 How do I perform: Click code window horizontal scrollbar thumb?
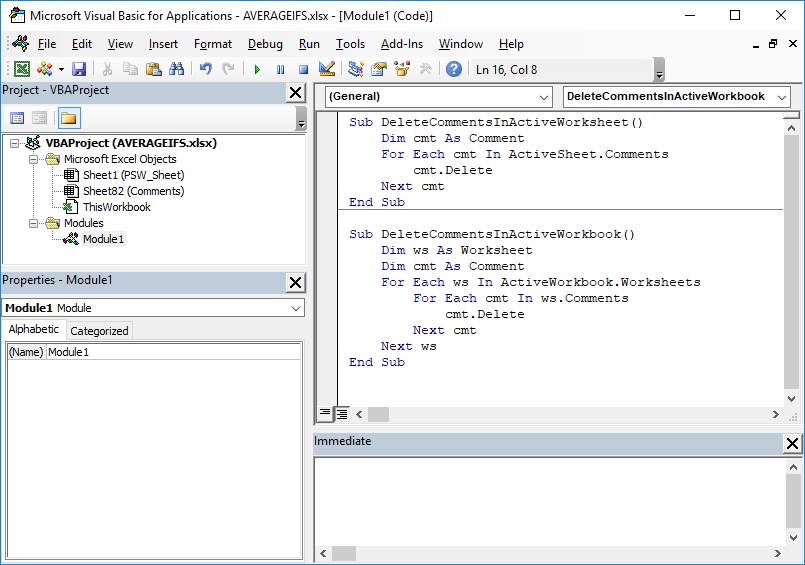point(378,414)
